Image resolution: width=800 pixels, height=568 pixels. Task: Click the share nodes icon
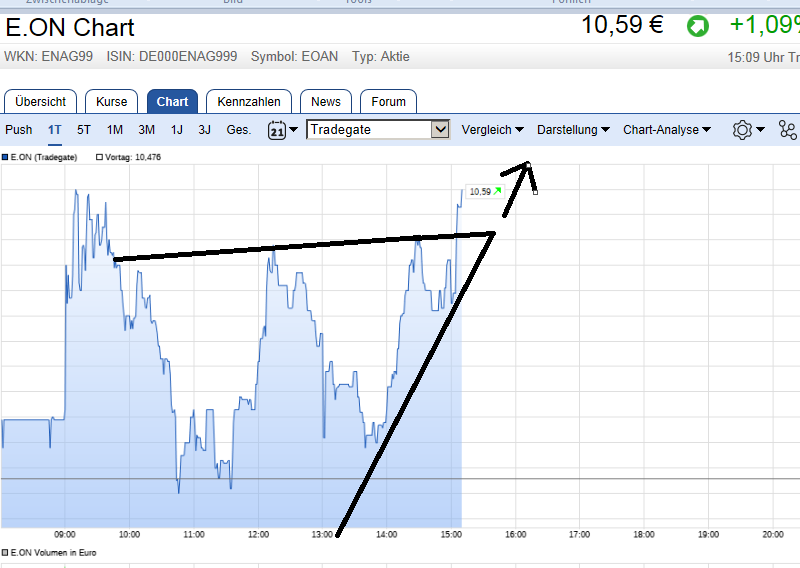(x=788, y=130)
